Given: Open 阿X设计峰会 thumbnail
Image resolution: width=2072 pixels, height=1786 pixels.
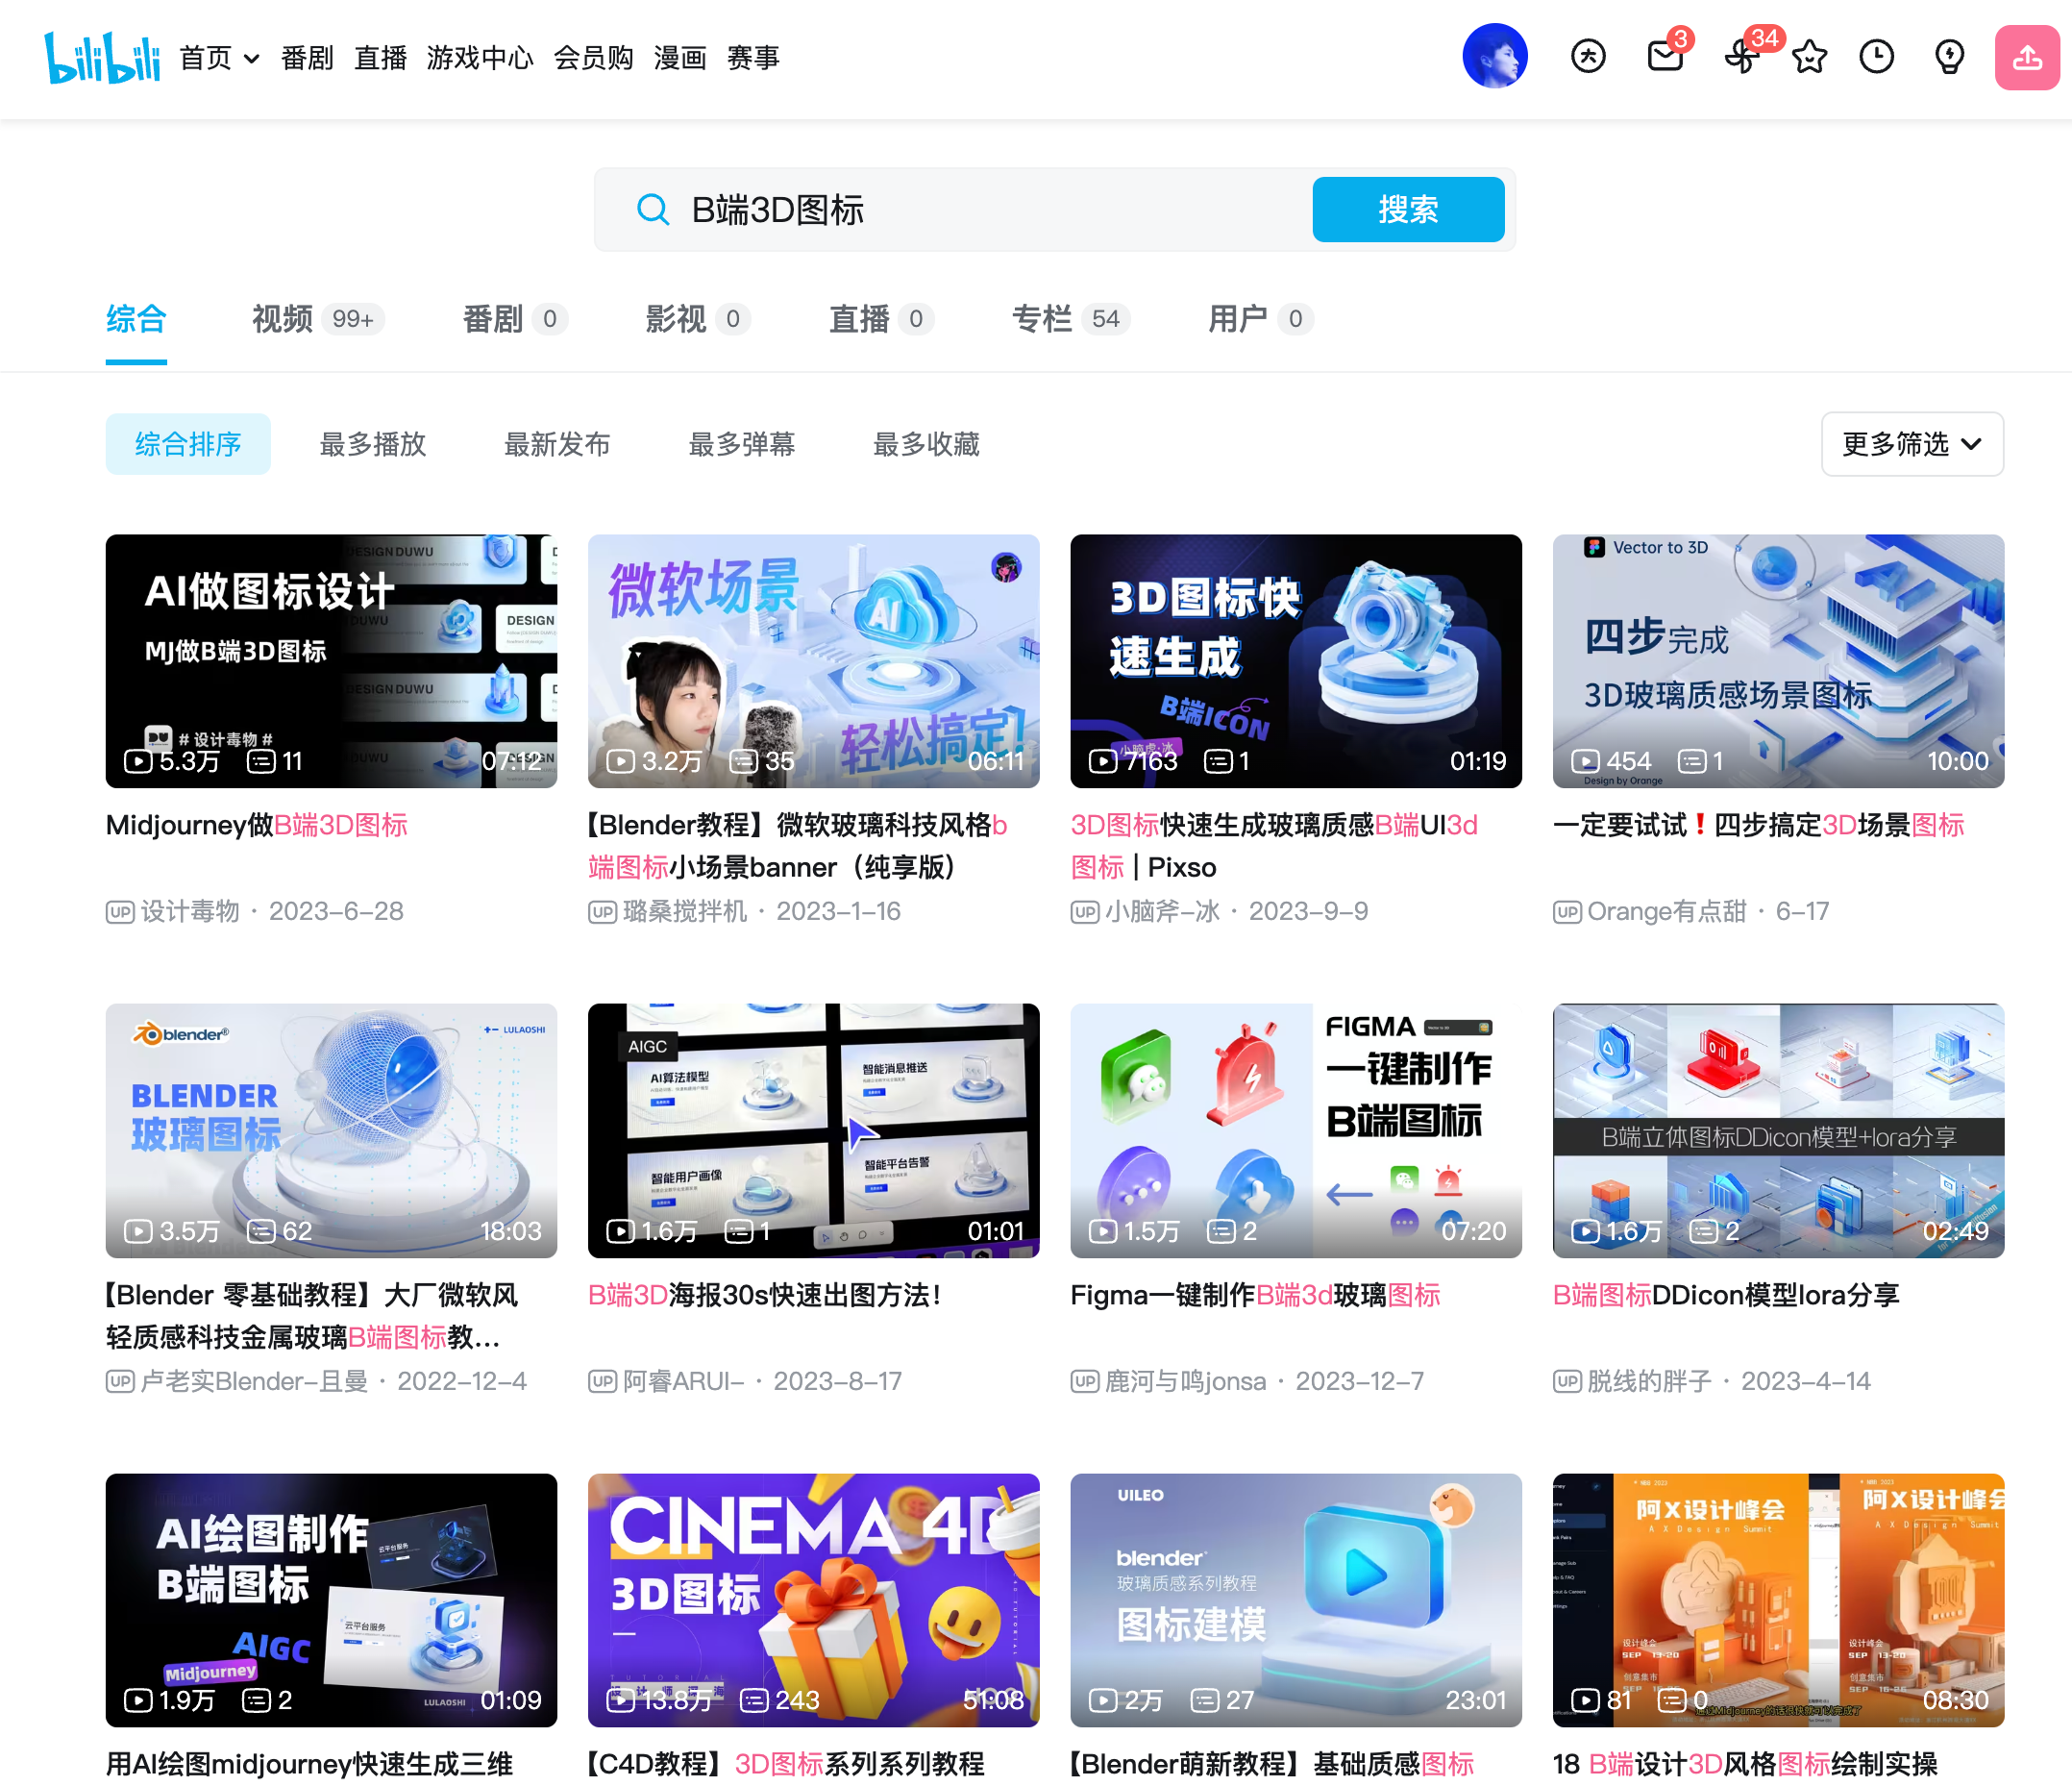Looking at the screenshot, I should tap(1778, 1600).
